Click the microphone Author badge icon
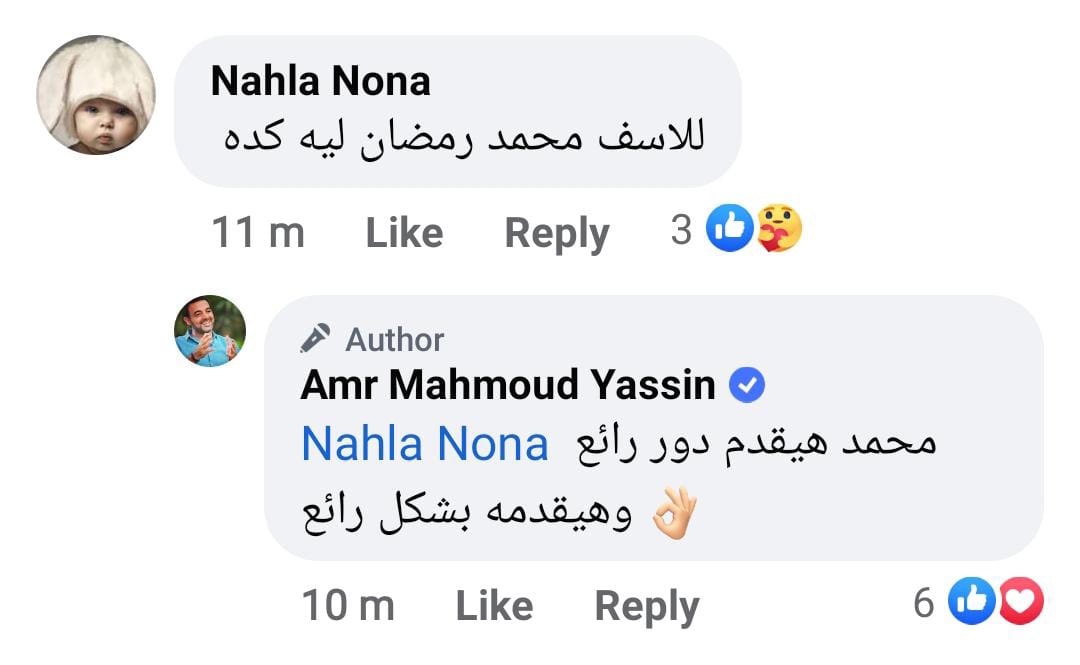Viewport: 1080px width, 665px height. pyautogui.click(x=315, y=340)
